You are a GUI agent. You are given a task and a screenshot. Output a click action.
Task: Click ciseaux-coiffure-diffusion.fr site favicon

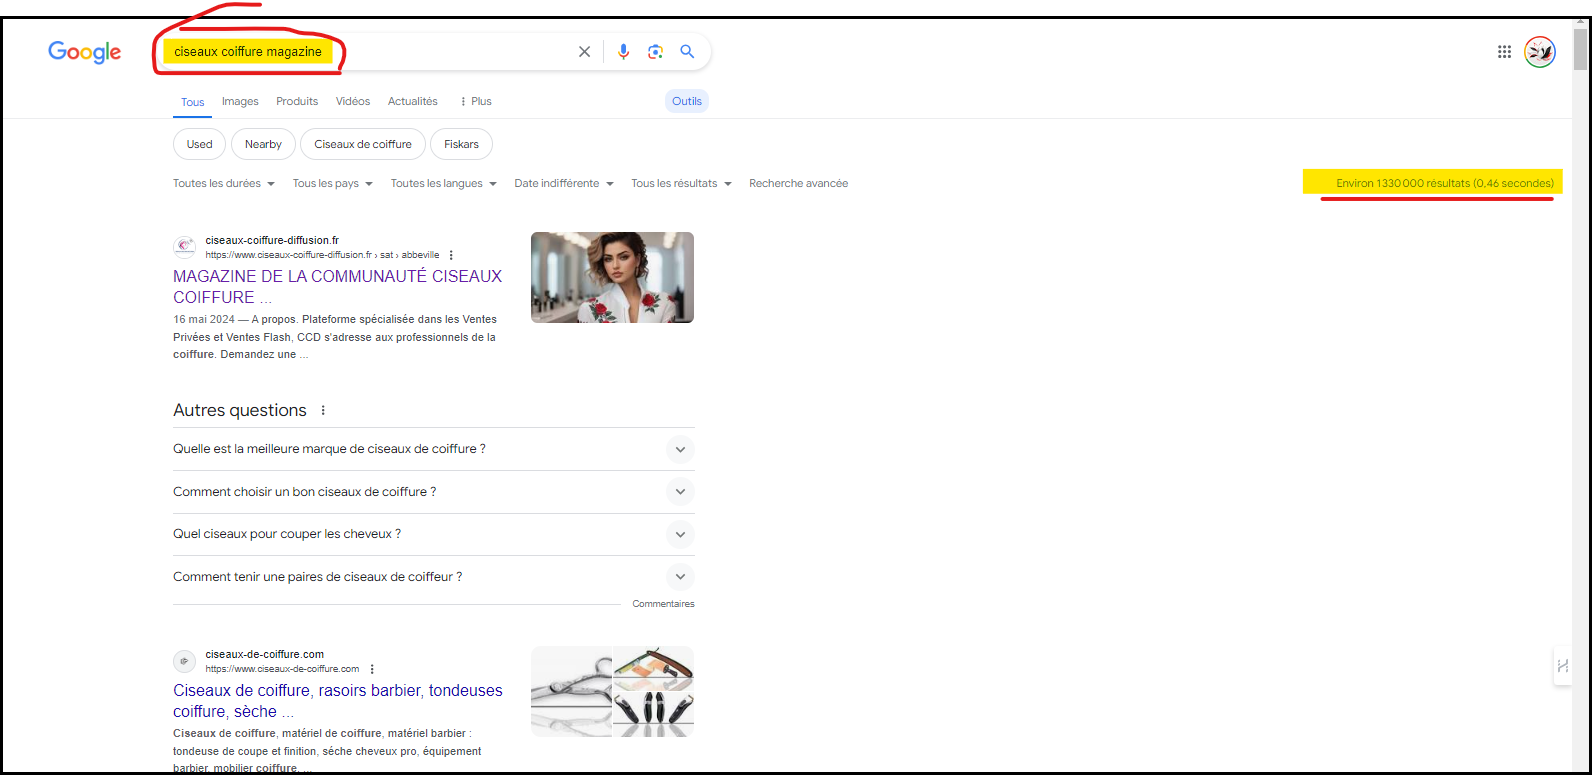[184, 247]
